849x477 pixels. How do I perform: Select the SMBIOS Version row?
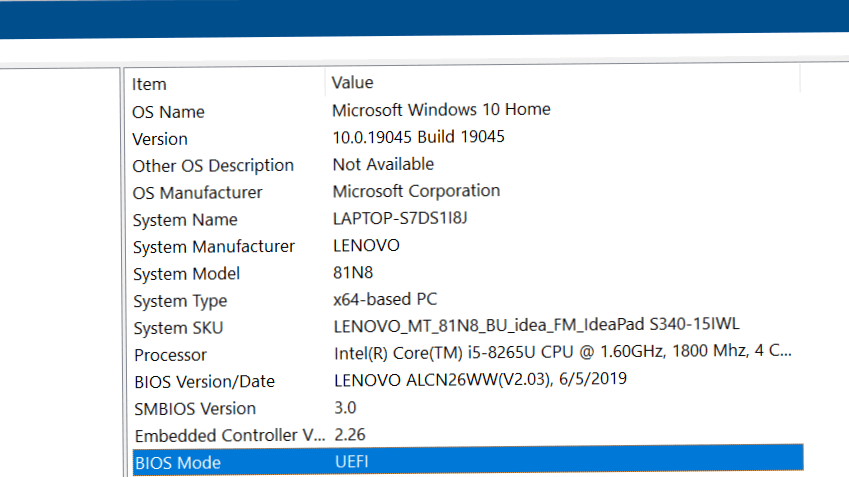(x=195, y=409)
